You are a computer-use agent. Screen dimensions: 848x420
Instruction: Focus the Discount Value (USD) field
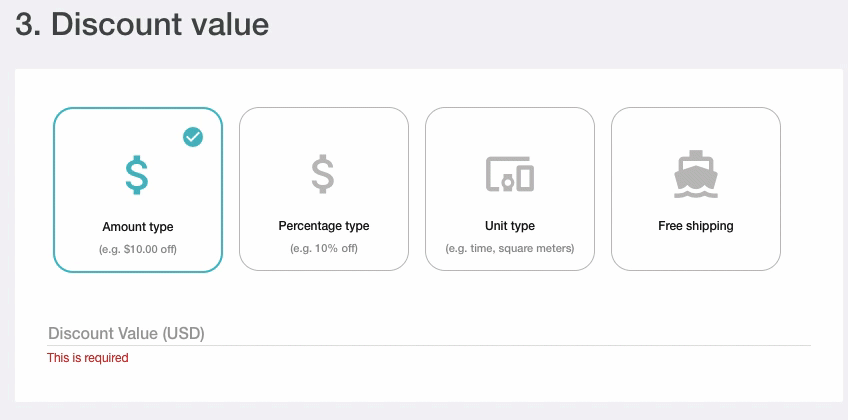(429, 333)
